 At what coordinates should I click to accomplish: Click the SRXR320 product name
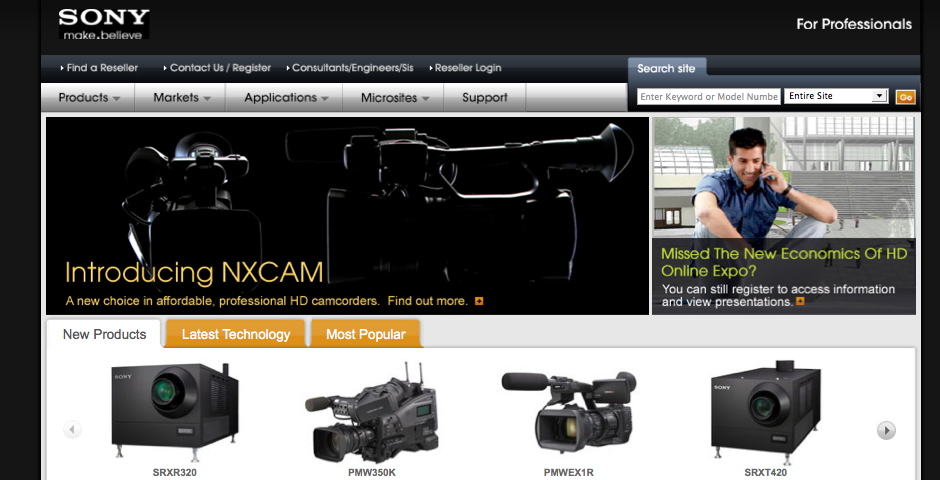174,472
